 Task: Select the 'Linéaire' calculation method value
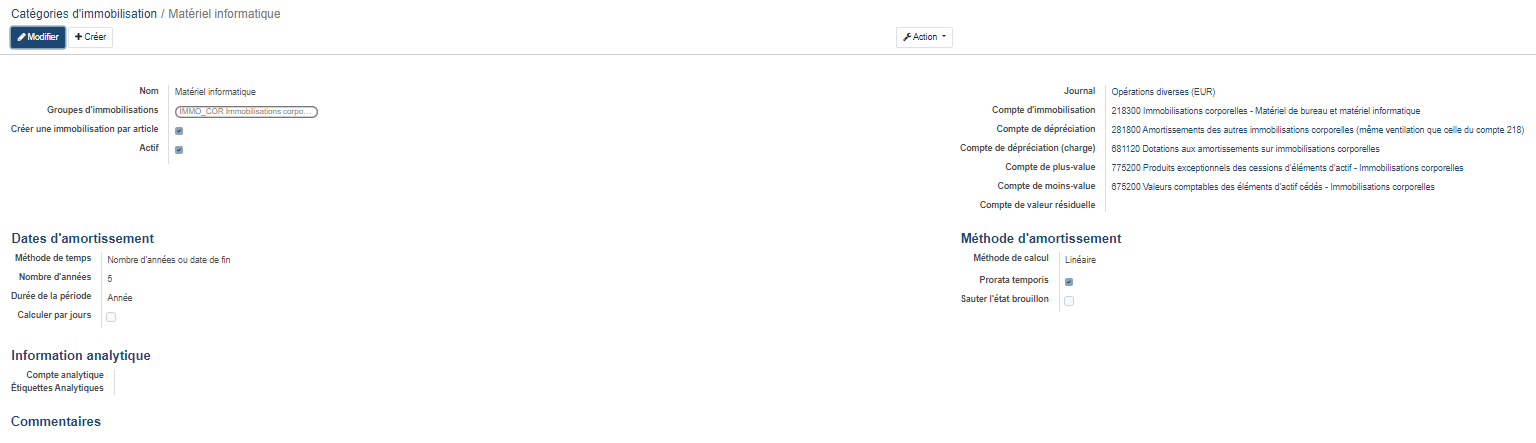point(1081,260)
